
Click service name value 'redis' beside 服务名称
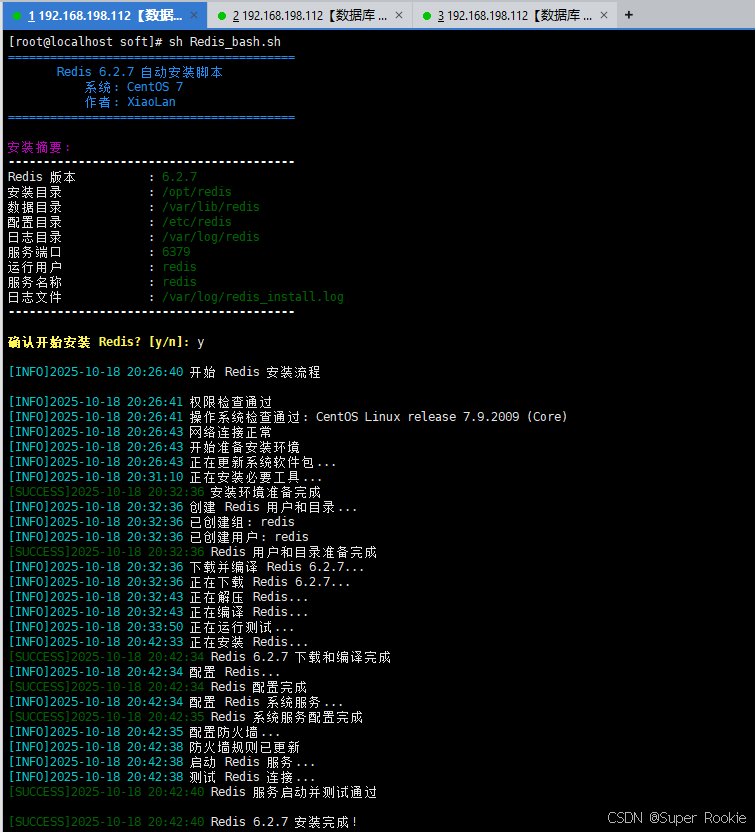pyautogui.click(x=179, y=282)
